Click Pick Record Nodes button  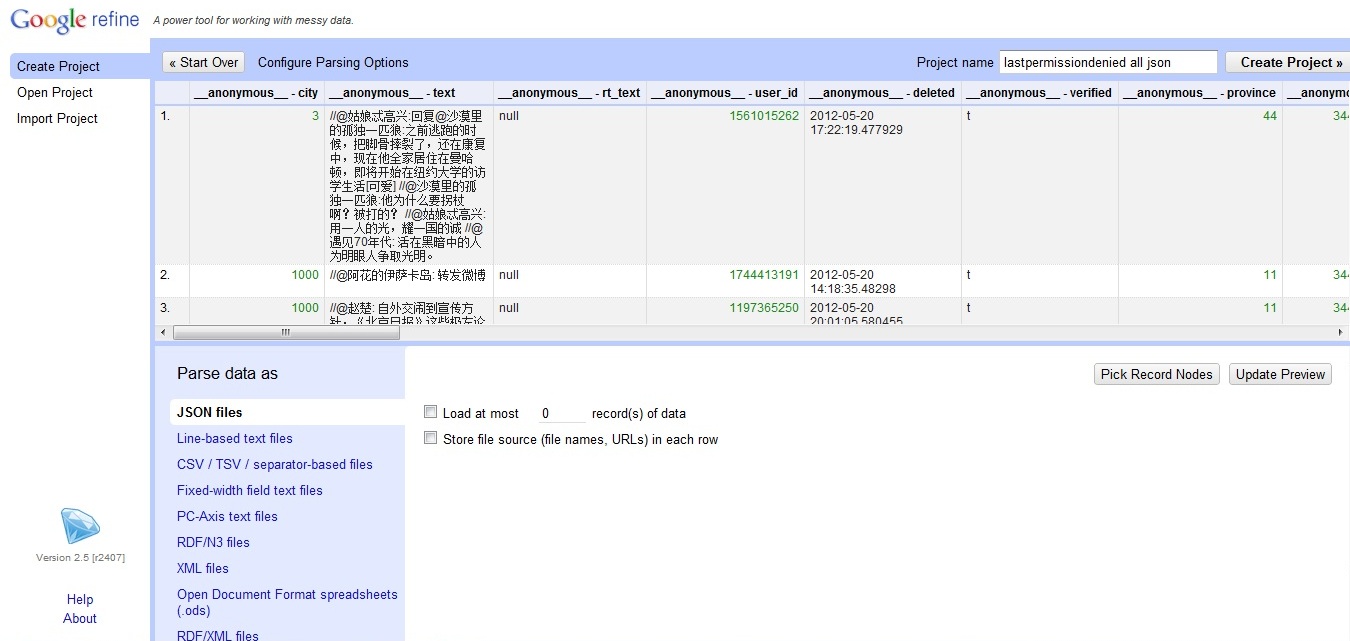tap(1157, 374)
